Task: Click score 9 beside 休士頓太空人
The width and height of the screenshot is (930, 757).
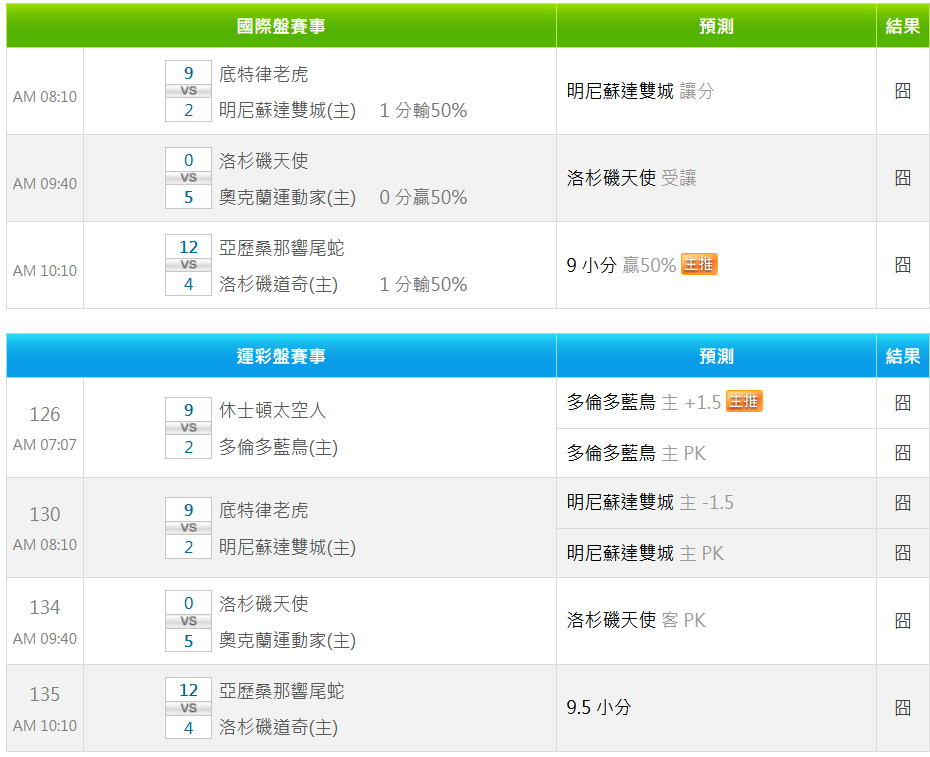Action: coord(189,410)
